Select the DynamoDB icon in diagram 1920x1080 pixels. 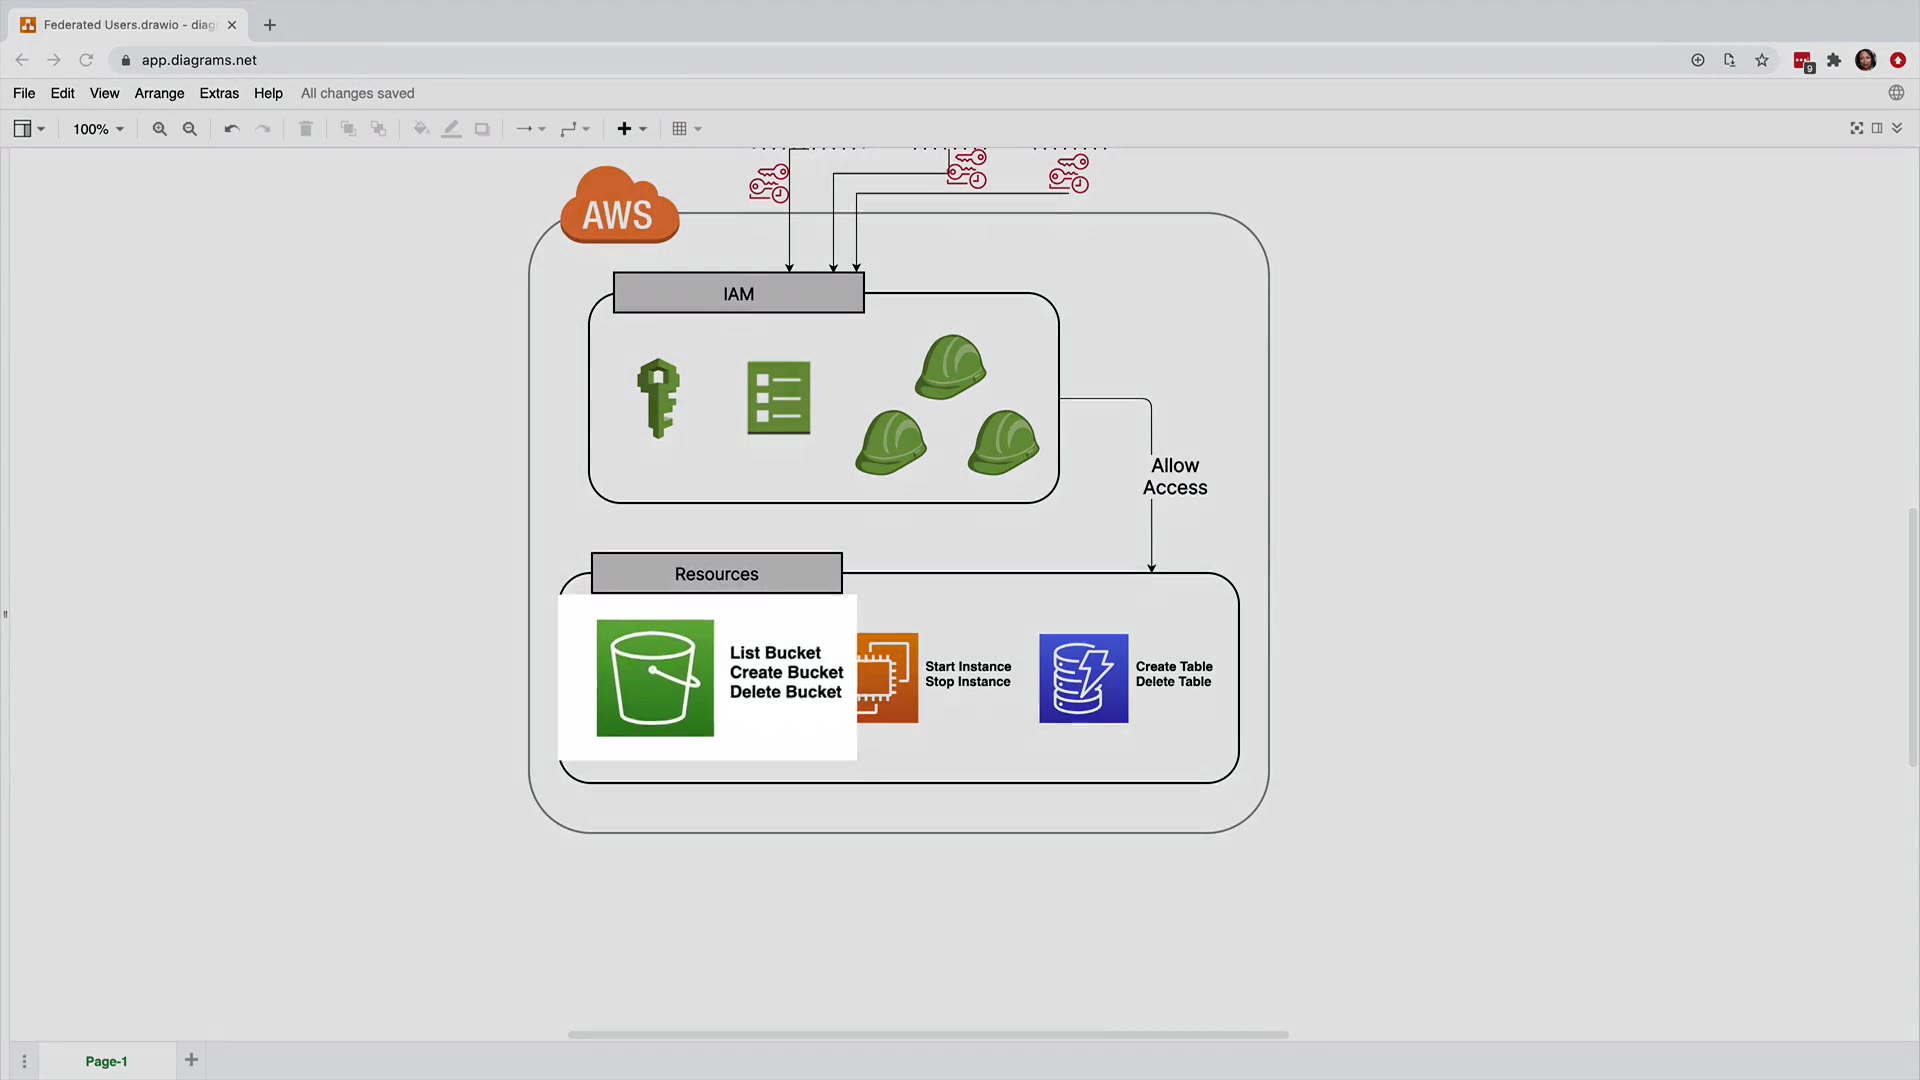pyautogui.click(x=1083, y=678)
